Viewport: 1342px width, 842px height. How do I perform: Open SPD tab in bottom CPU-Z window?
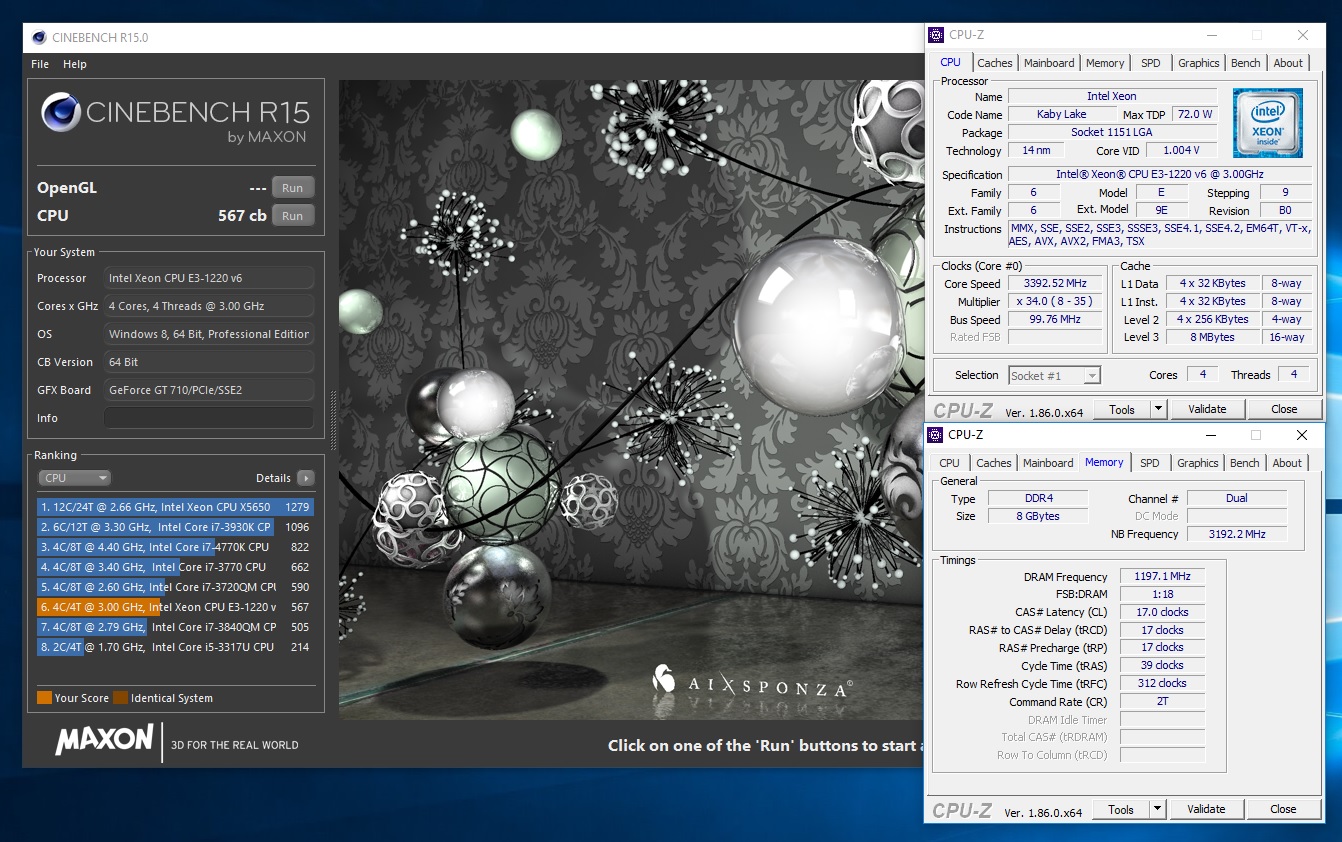(x=1150, y=463)
